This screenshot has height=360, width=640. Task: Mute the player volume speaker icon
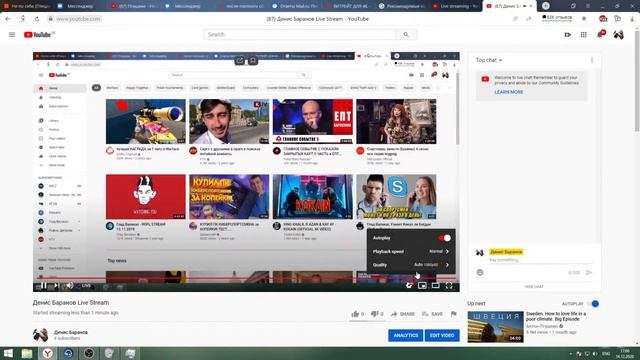[70, 286]
